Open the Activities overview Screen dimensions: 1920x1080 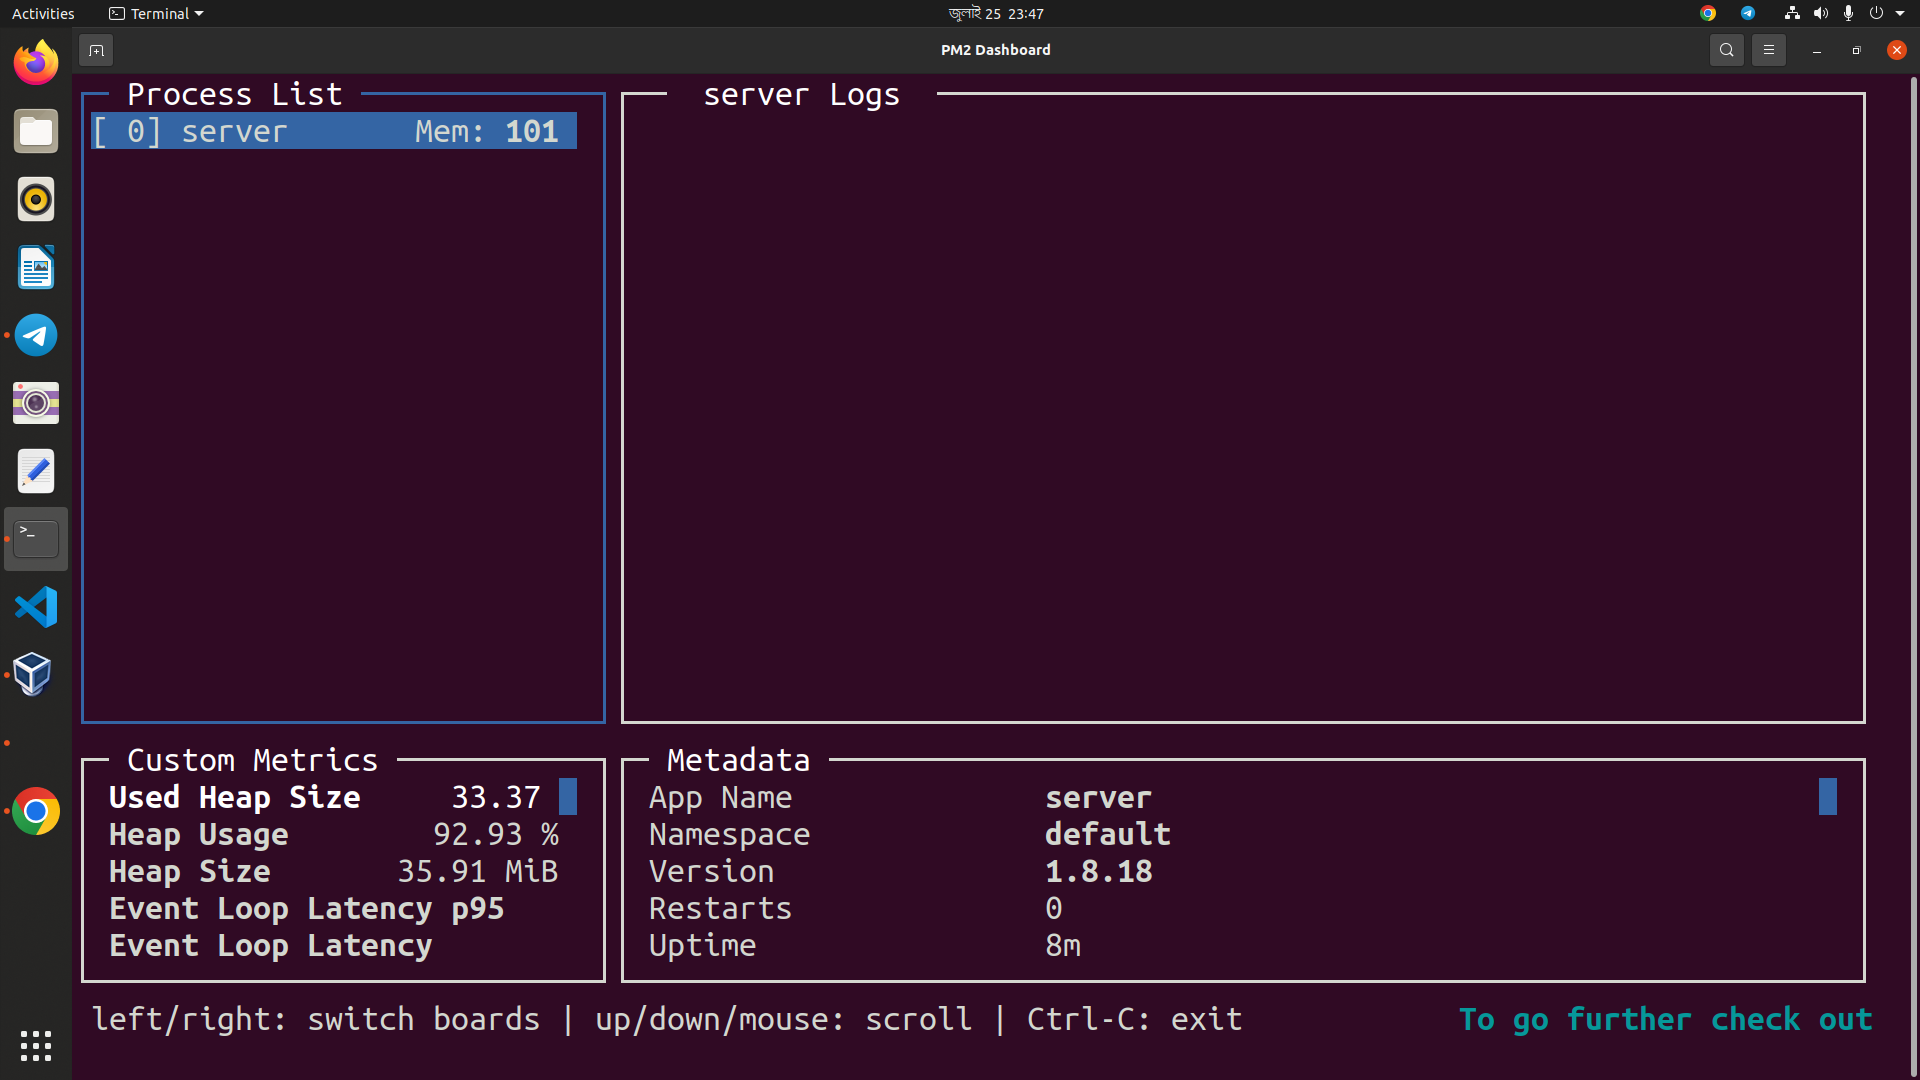pos(43,13)
